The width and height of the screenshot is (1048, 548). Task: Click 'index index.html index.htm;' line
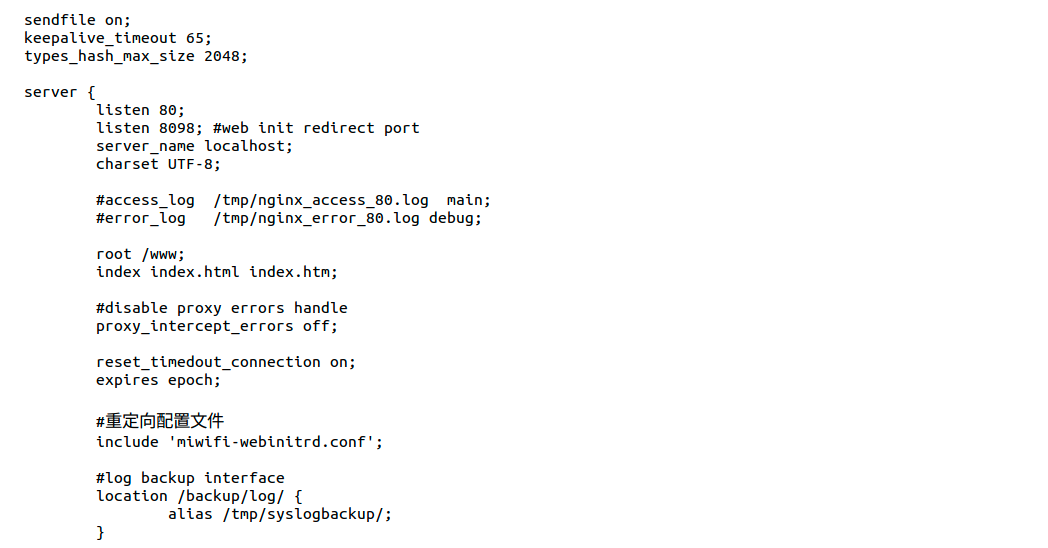click(217, 273)
